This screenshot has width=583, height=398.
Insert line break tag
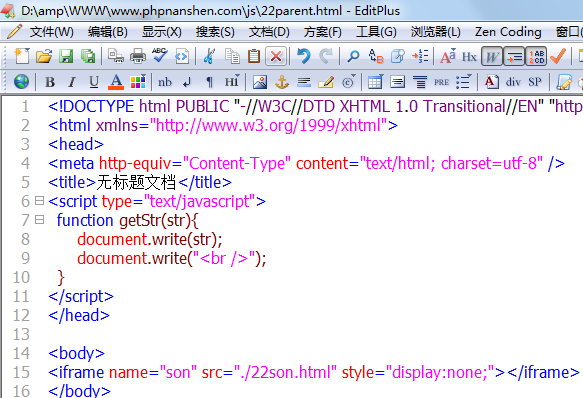pyautogui.click(x=187, y=82)
